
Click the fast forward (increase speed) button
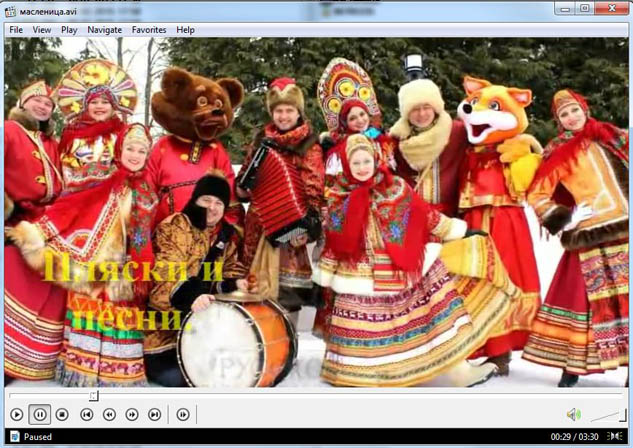tap(132, 415)
